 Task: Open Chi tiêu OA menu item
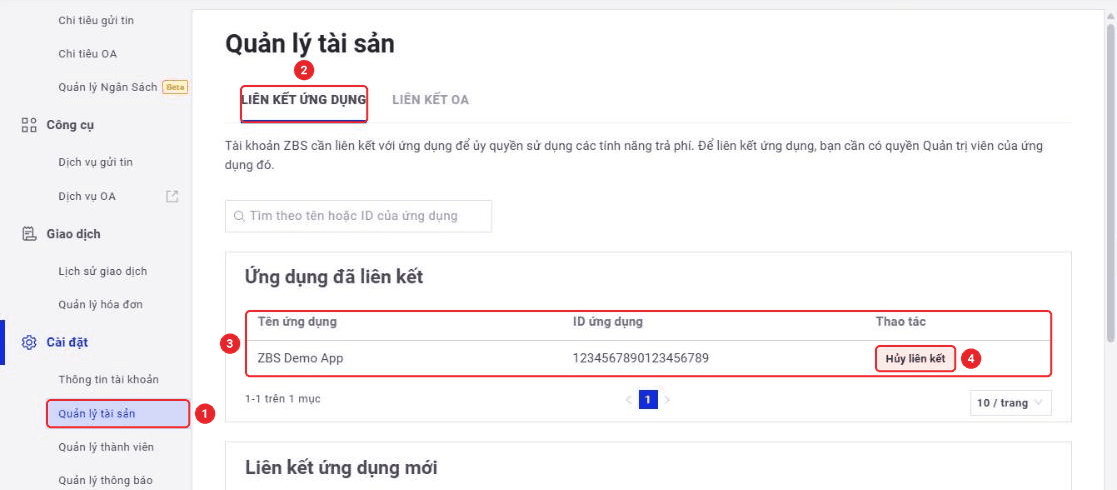(87, 53)
